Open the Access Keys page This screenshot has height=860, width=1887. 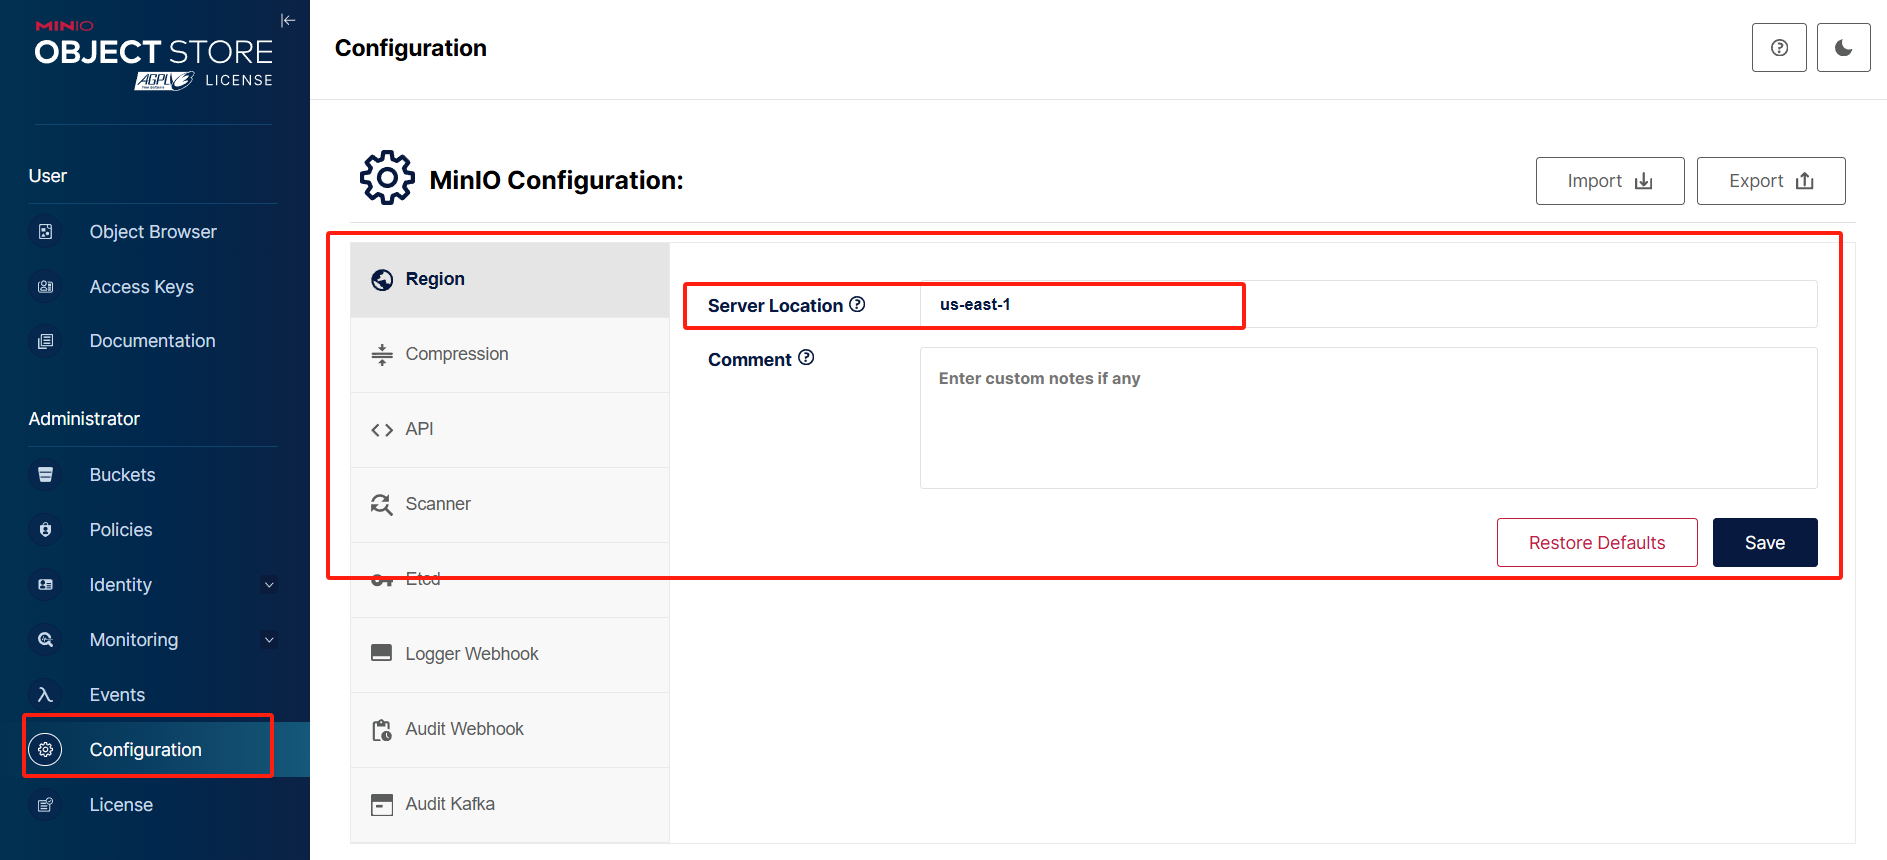click(x=141, y=287)
